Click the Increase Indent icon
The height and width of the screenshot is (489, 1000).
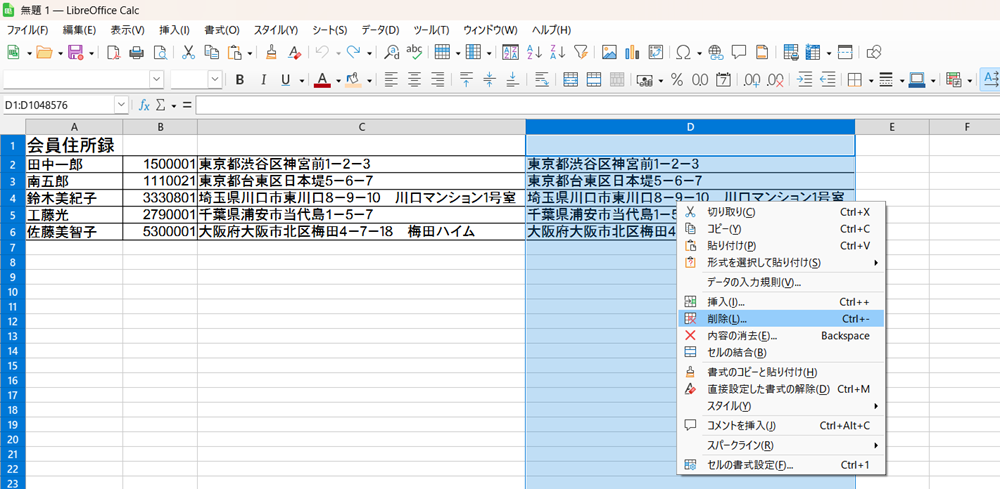click(x=805, y=80)
